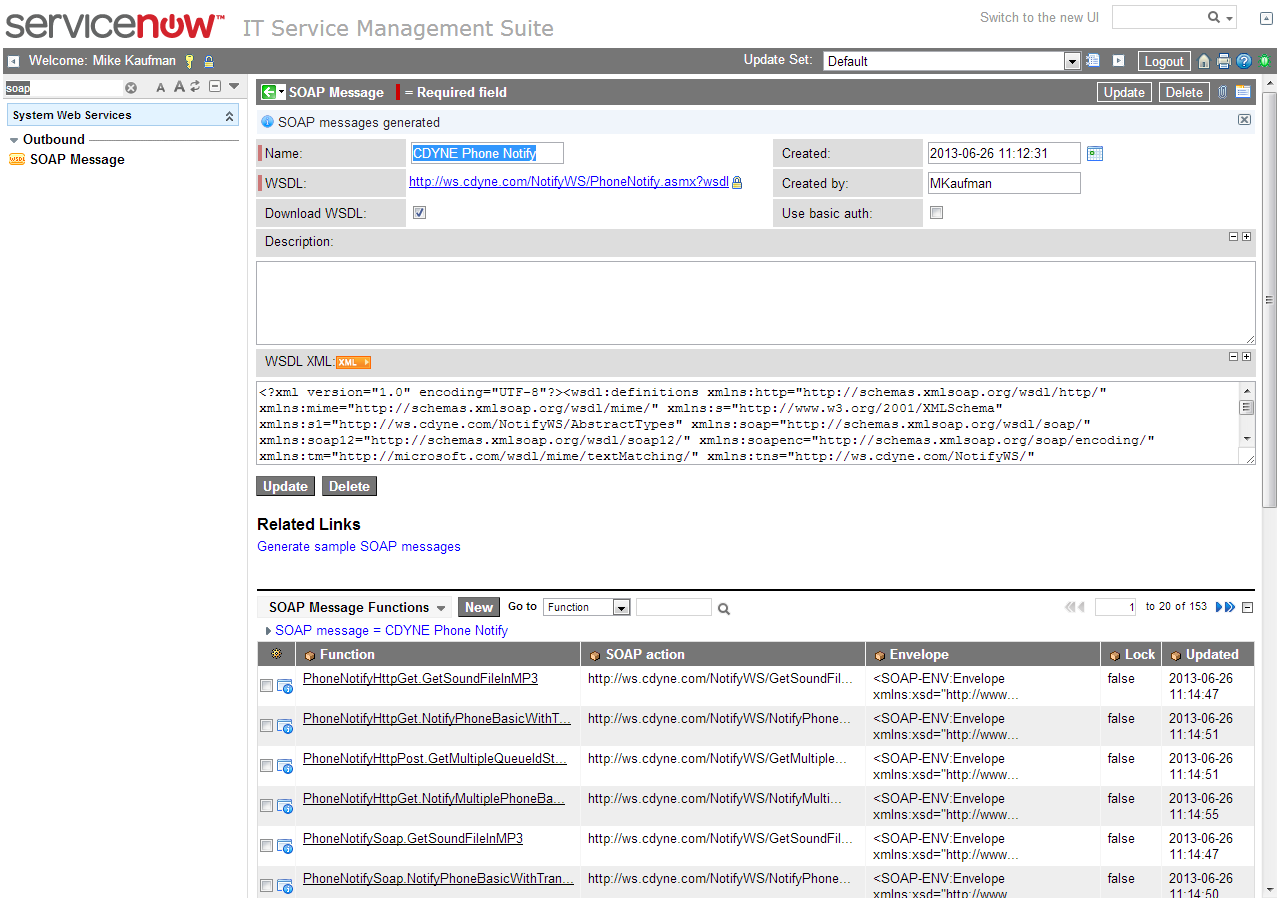Open navigator options dropdown arrow

click(234, 87)
